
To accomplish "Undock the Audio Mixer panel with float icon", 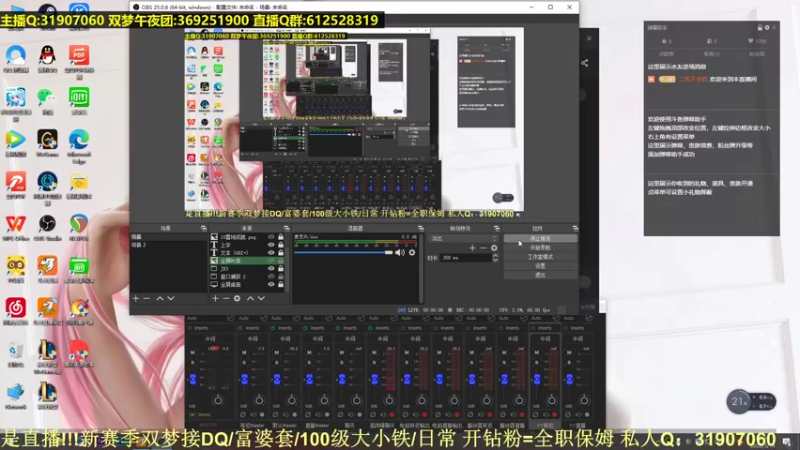I will 420,229.
